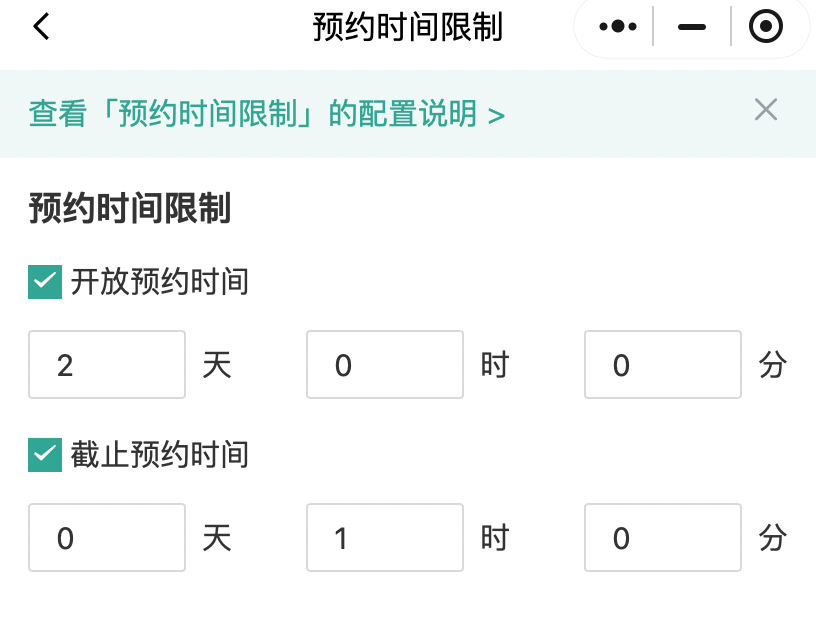Focus the 截止预约时间 minutes field
Viewport: 816px width, 630px height.
663,538
